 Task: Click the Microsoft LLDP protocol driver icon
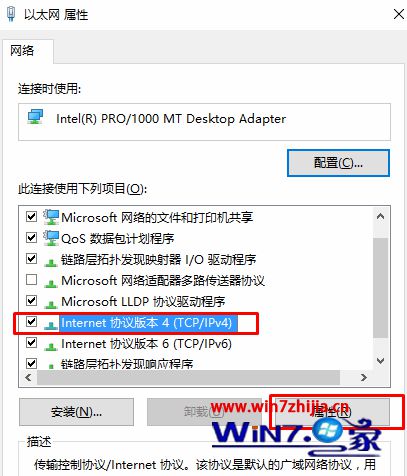coord(51,303)
